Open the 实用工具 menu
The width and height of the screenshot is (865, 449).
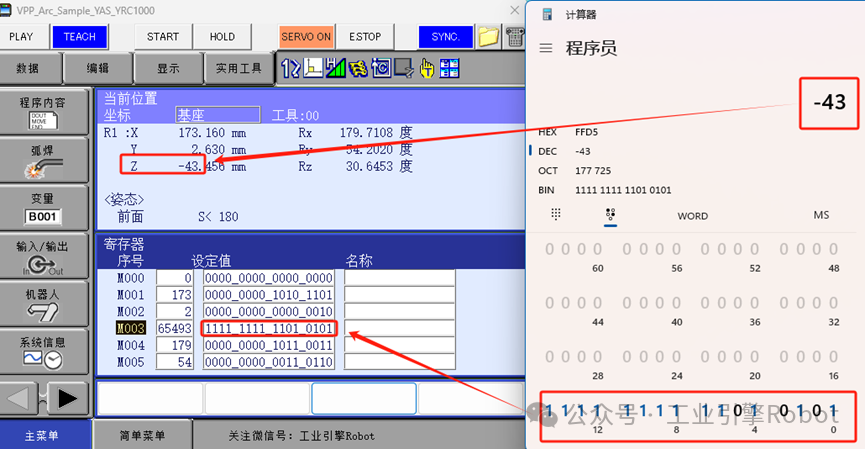(x=238, y=68)
